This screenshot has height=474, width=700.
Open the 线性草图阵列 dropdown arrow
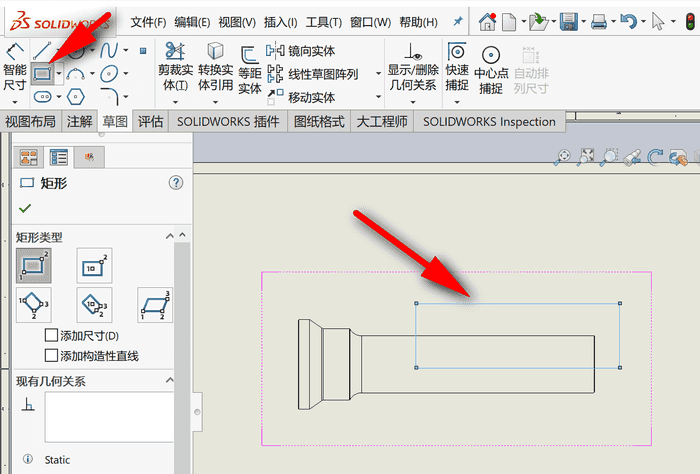379,73
